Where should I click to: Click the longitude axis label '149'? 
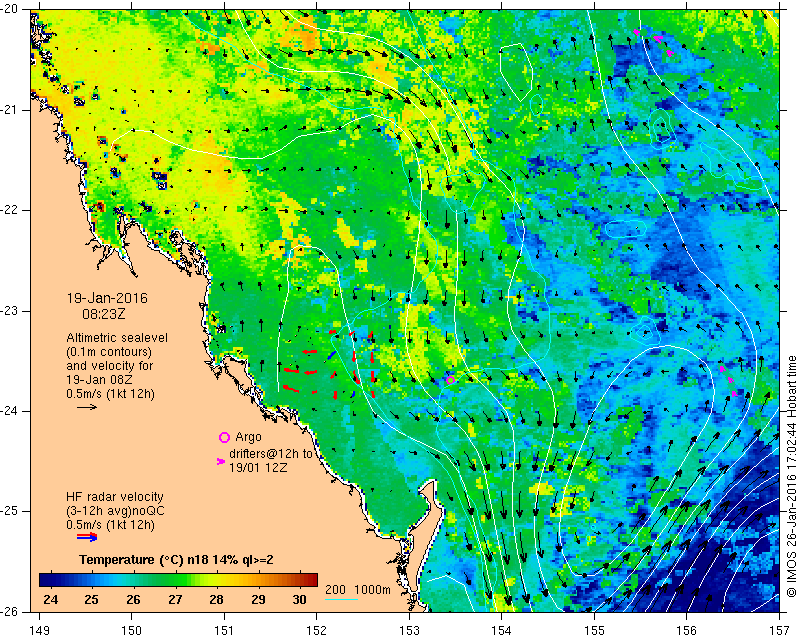(39, 631)
